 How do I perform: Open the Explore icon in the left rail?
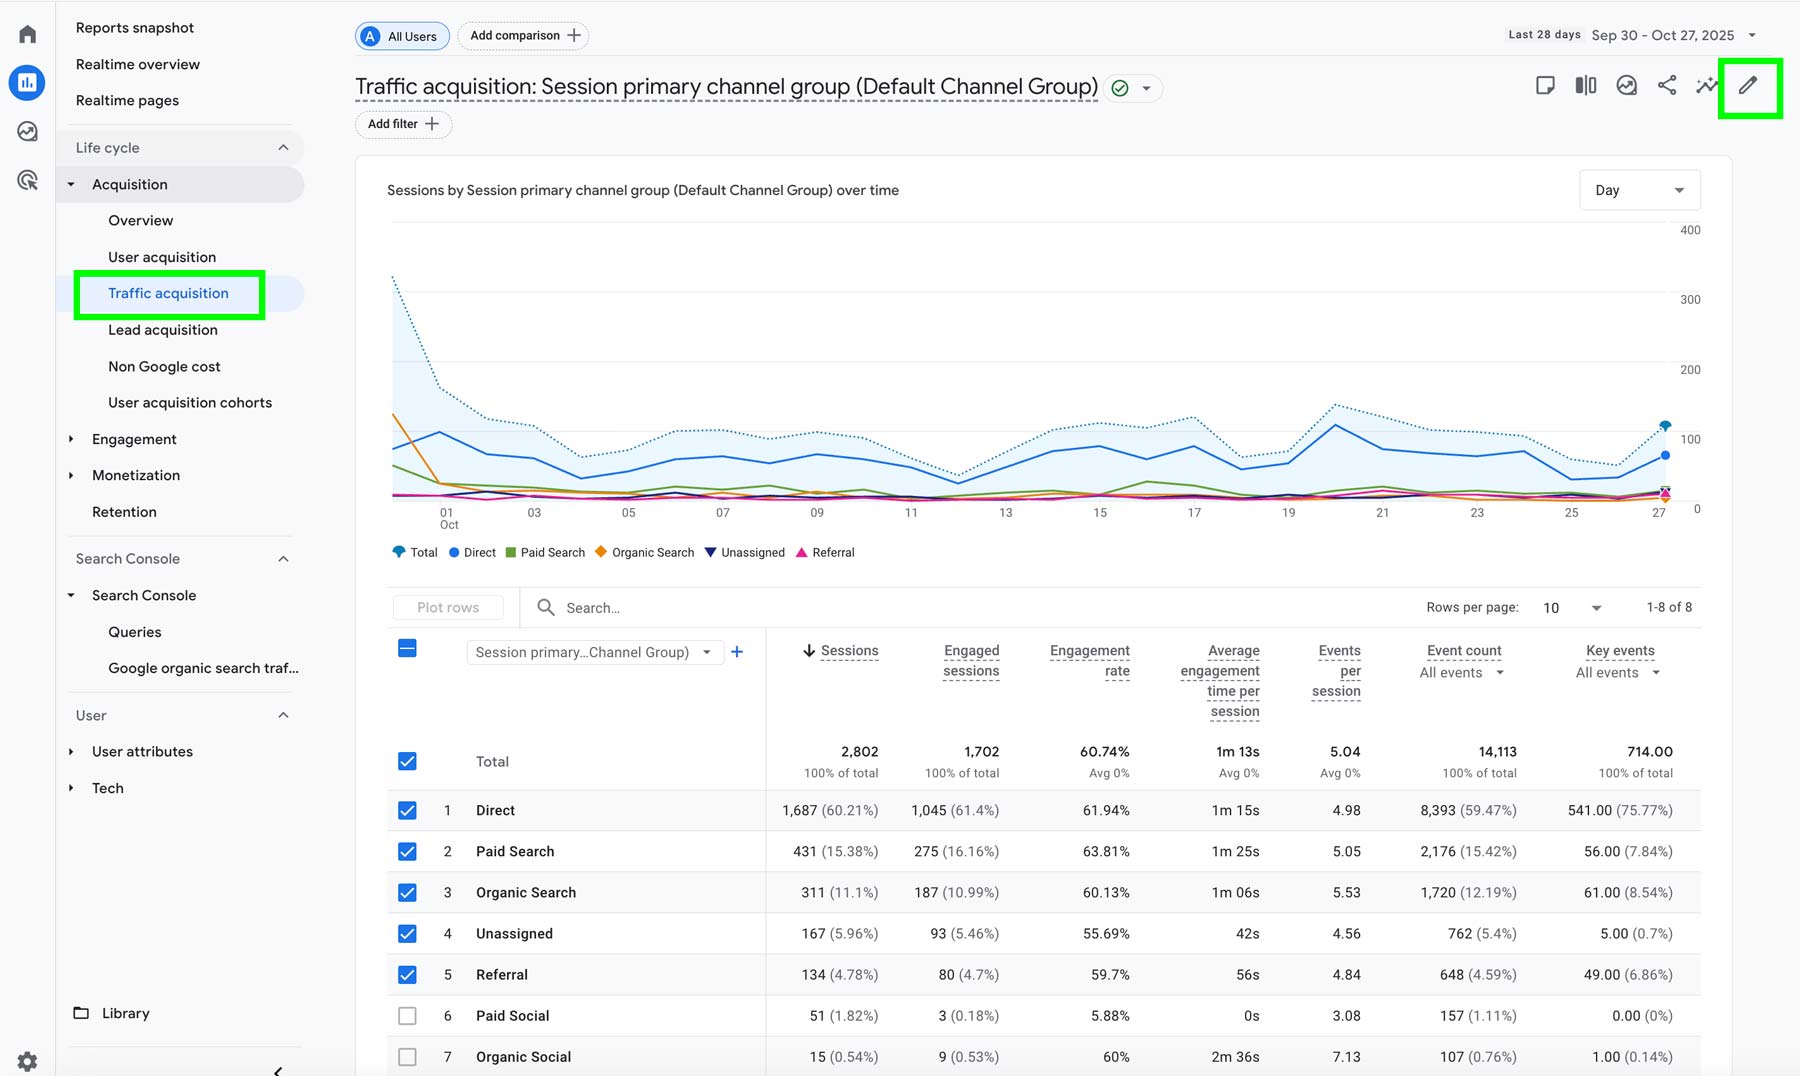click(x=27, y=130)
